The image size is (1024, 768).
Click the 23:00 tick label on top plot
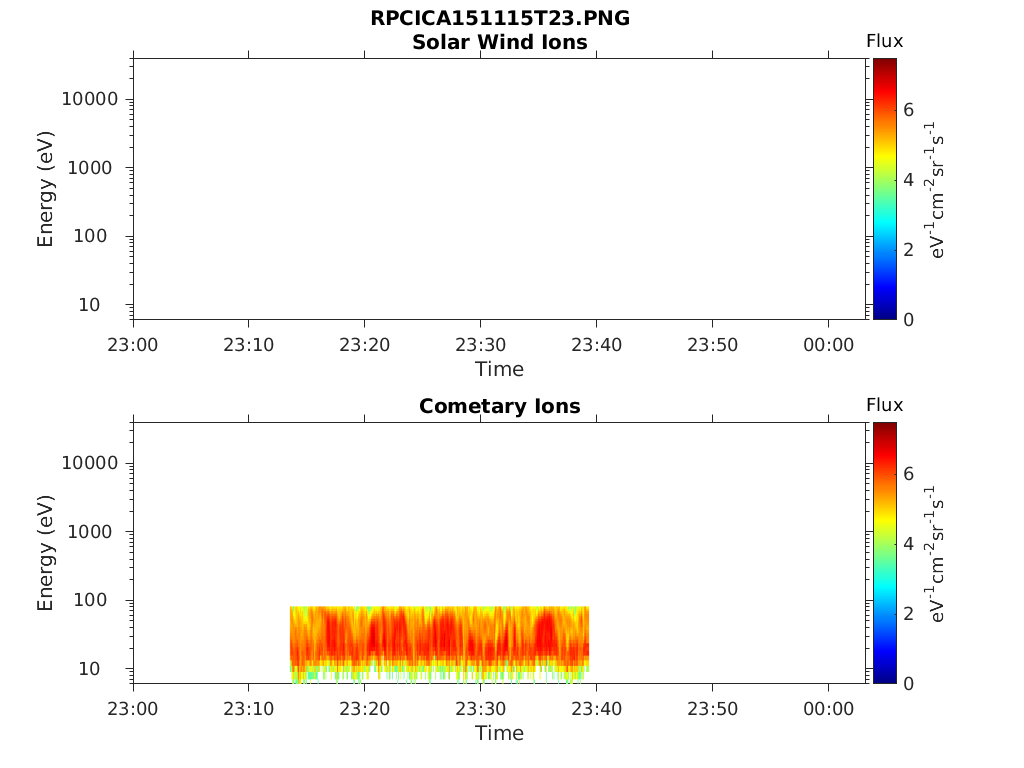[133, 345]
